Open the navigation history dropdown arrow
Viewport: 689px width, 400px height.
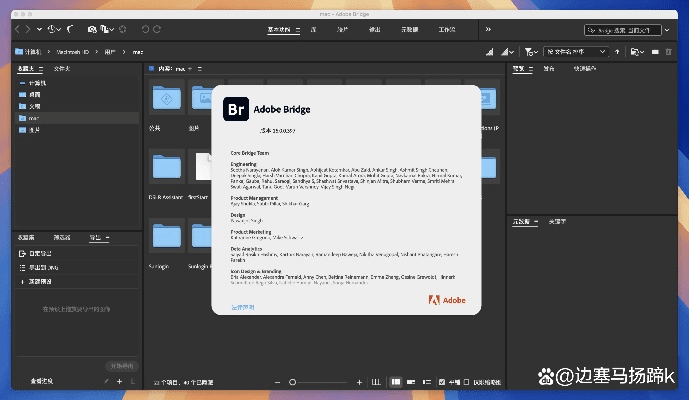pos(39,29)
